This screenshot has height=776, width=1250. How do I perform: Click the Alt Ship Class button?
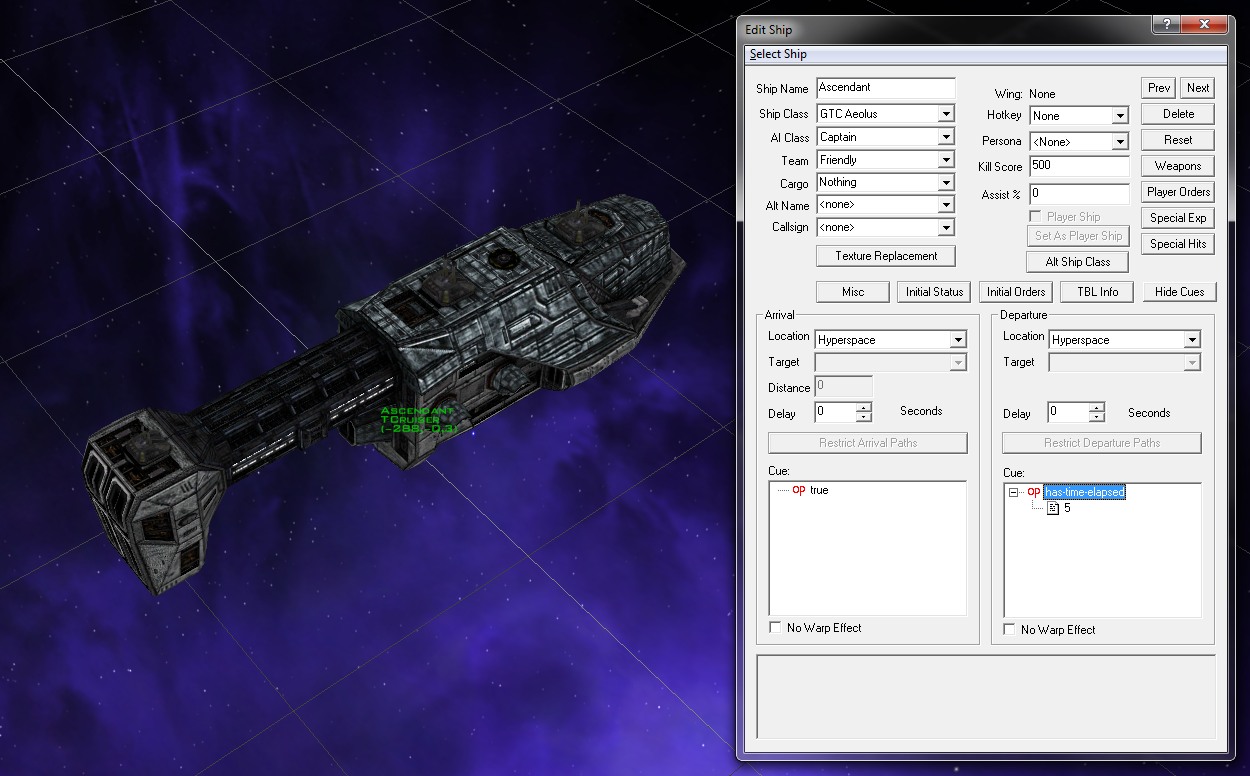point(1078,262)
